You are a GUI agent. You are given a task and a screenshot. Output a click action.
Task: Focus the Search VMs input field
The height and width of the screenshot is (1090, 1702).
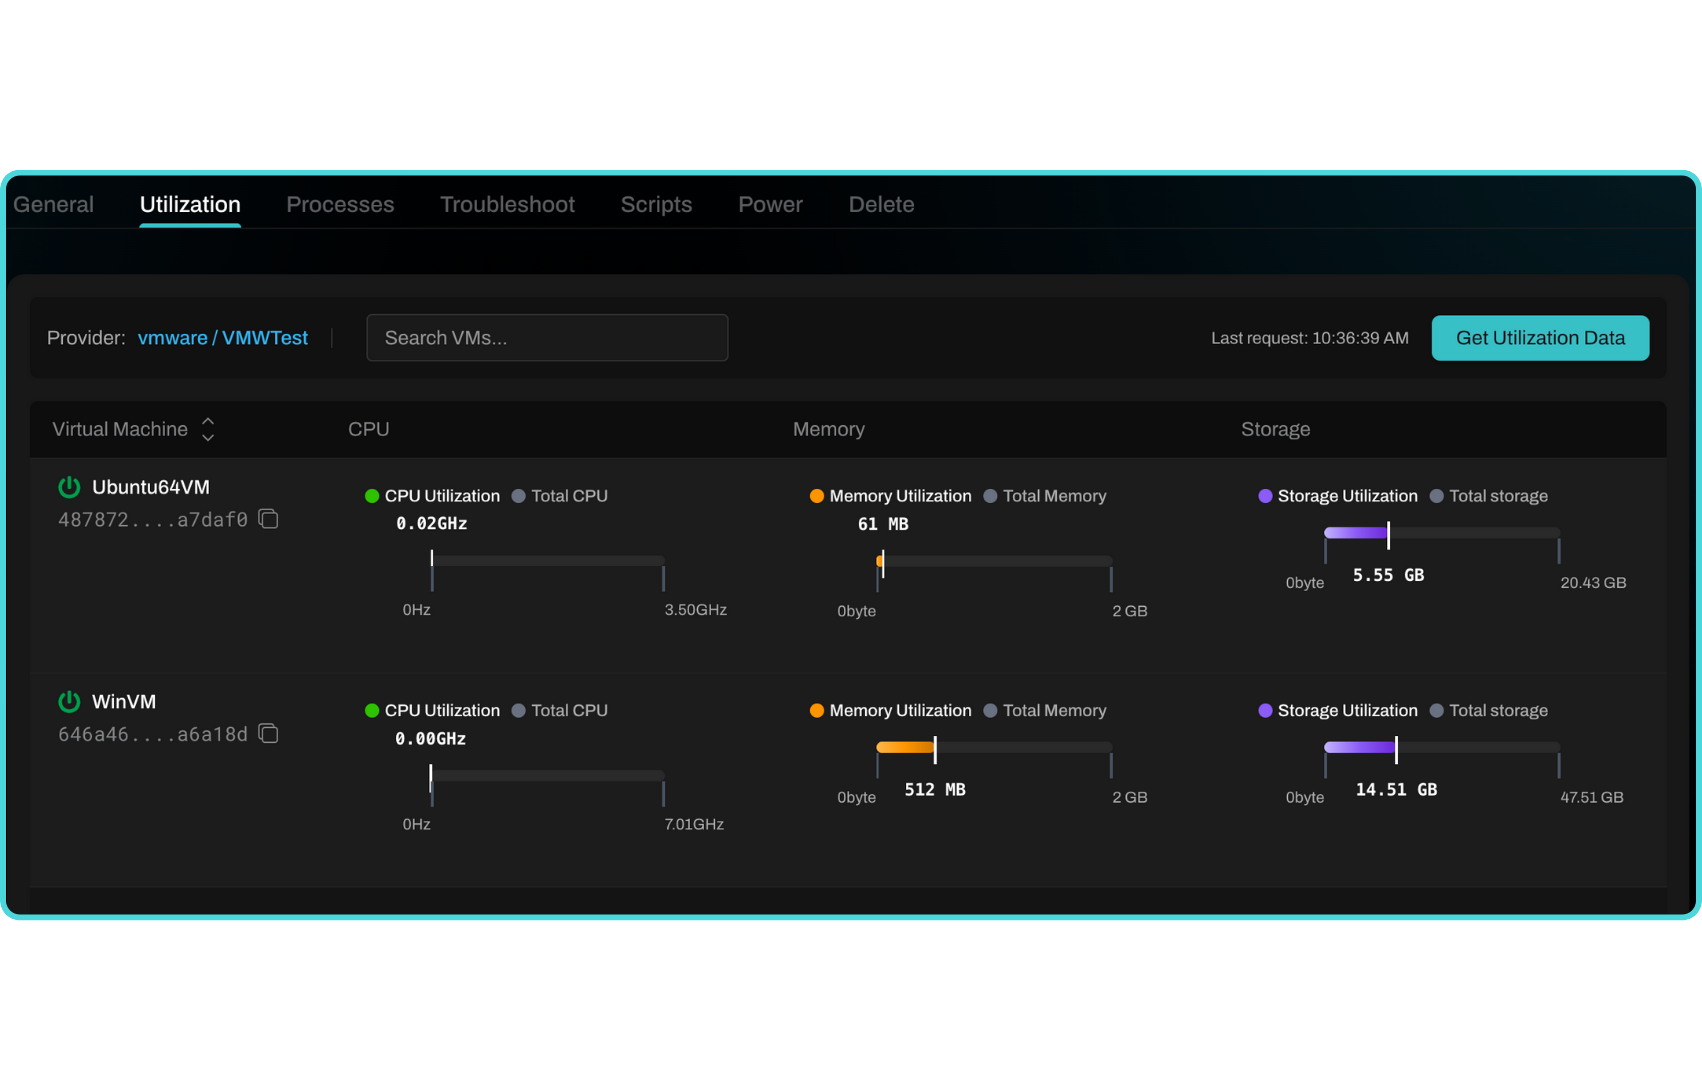click(547, 338)
